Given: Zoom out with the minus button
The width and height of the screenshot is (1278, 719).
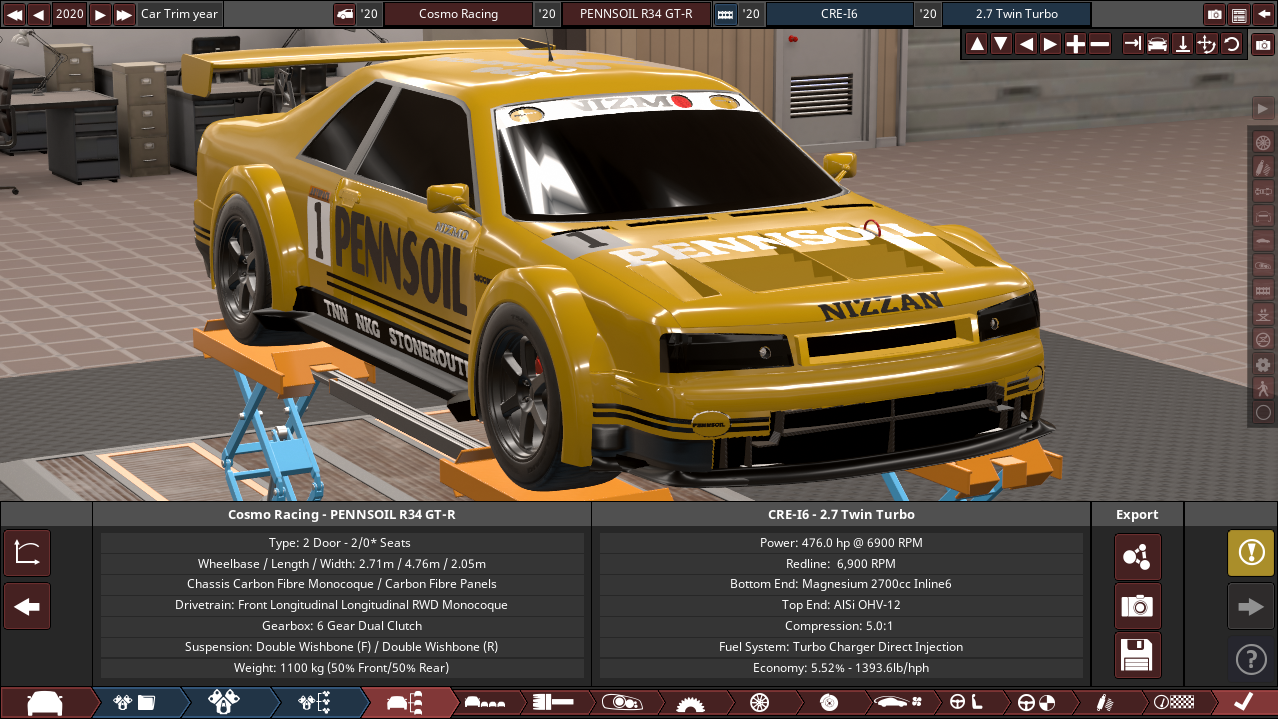Looking at the screenshot, I should click(1100, 44).
